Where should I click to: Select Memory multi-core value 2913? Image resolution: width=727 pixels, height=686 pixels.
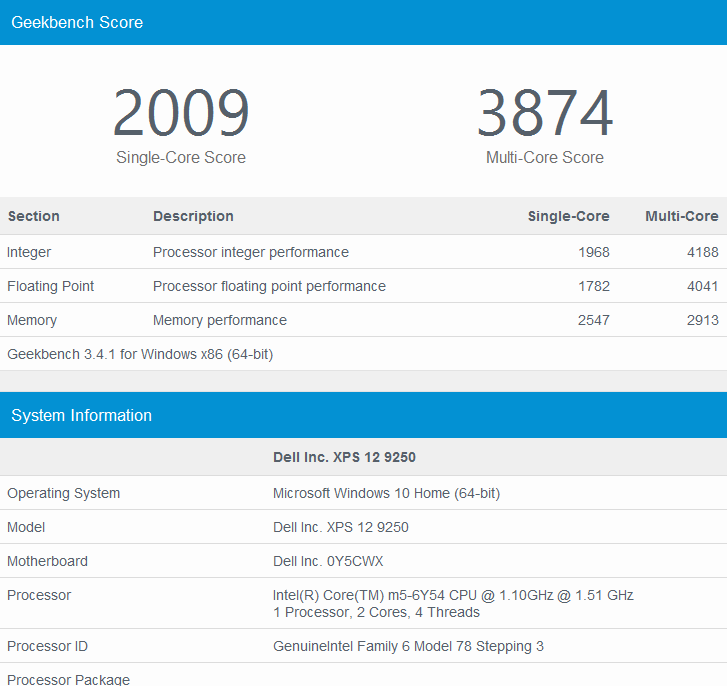point(703,320)
